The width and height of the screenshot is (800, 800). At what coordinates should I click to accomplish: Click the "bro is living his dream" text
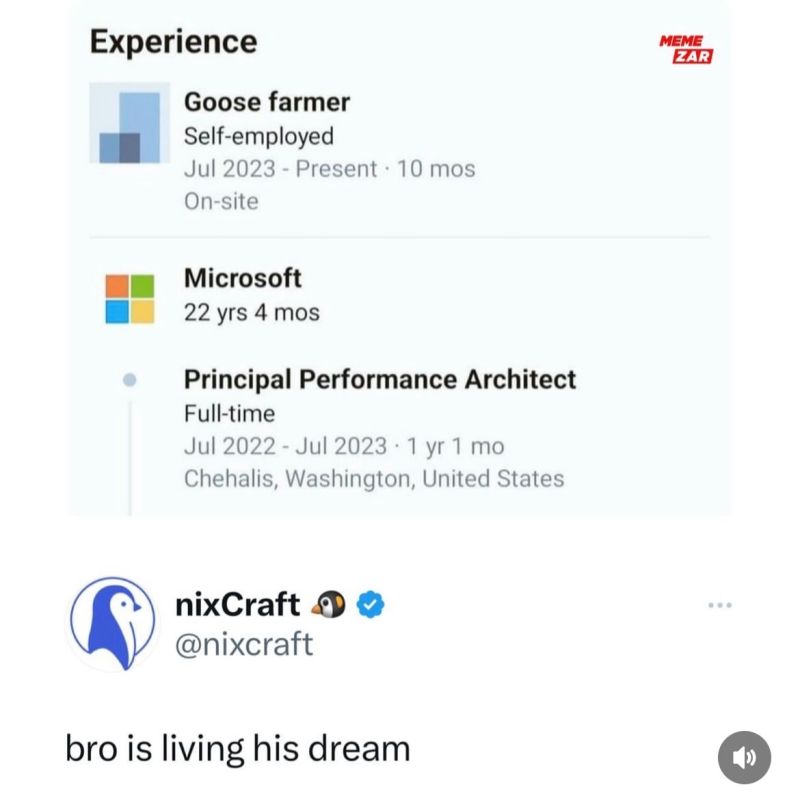click(x=238, y=748)
